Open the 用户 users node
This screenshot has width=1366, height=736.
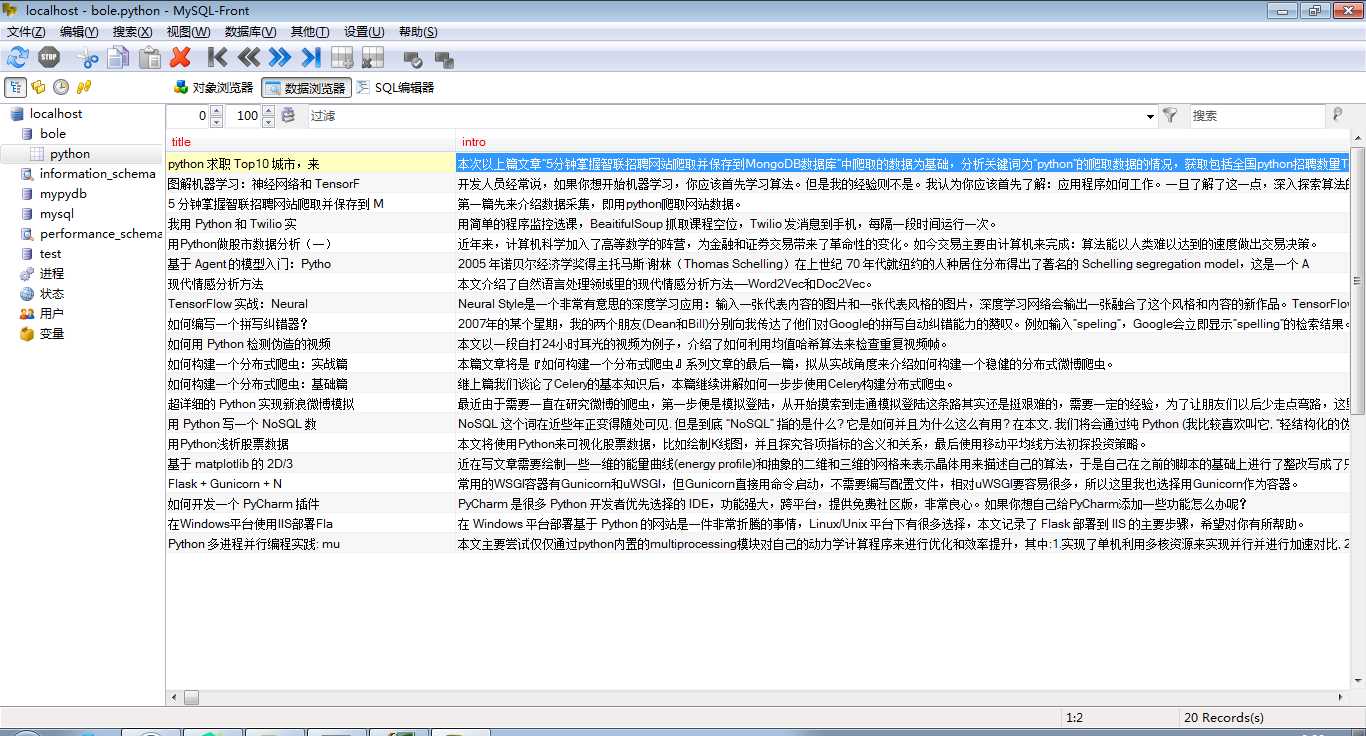click(51, 314)
